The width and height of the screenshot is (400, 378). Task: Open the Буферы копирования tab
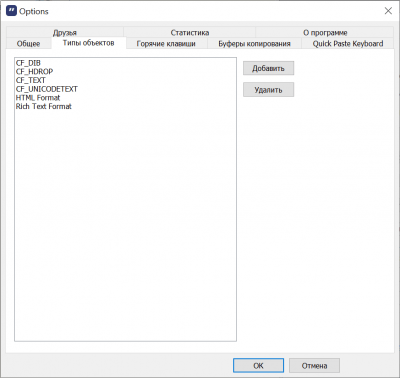pos(254,43)
